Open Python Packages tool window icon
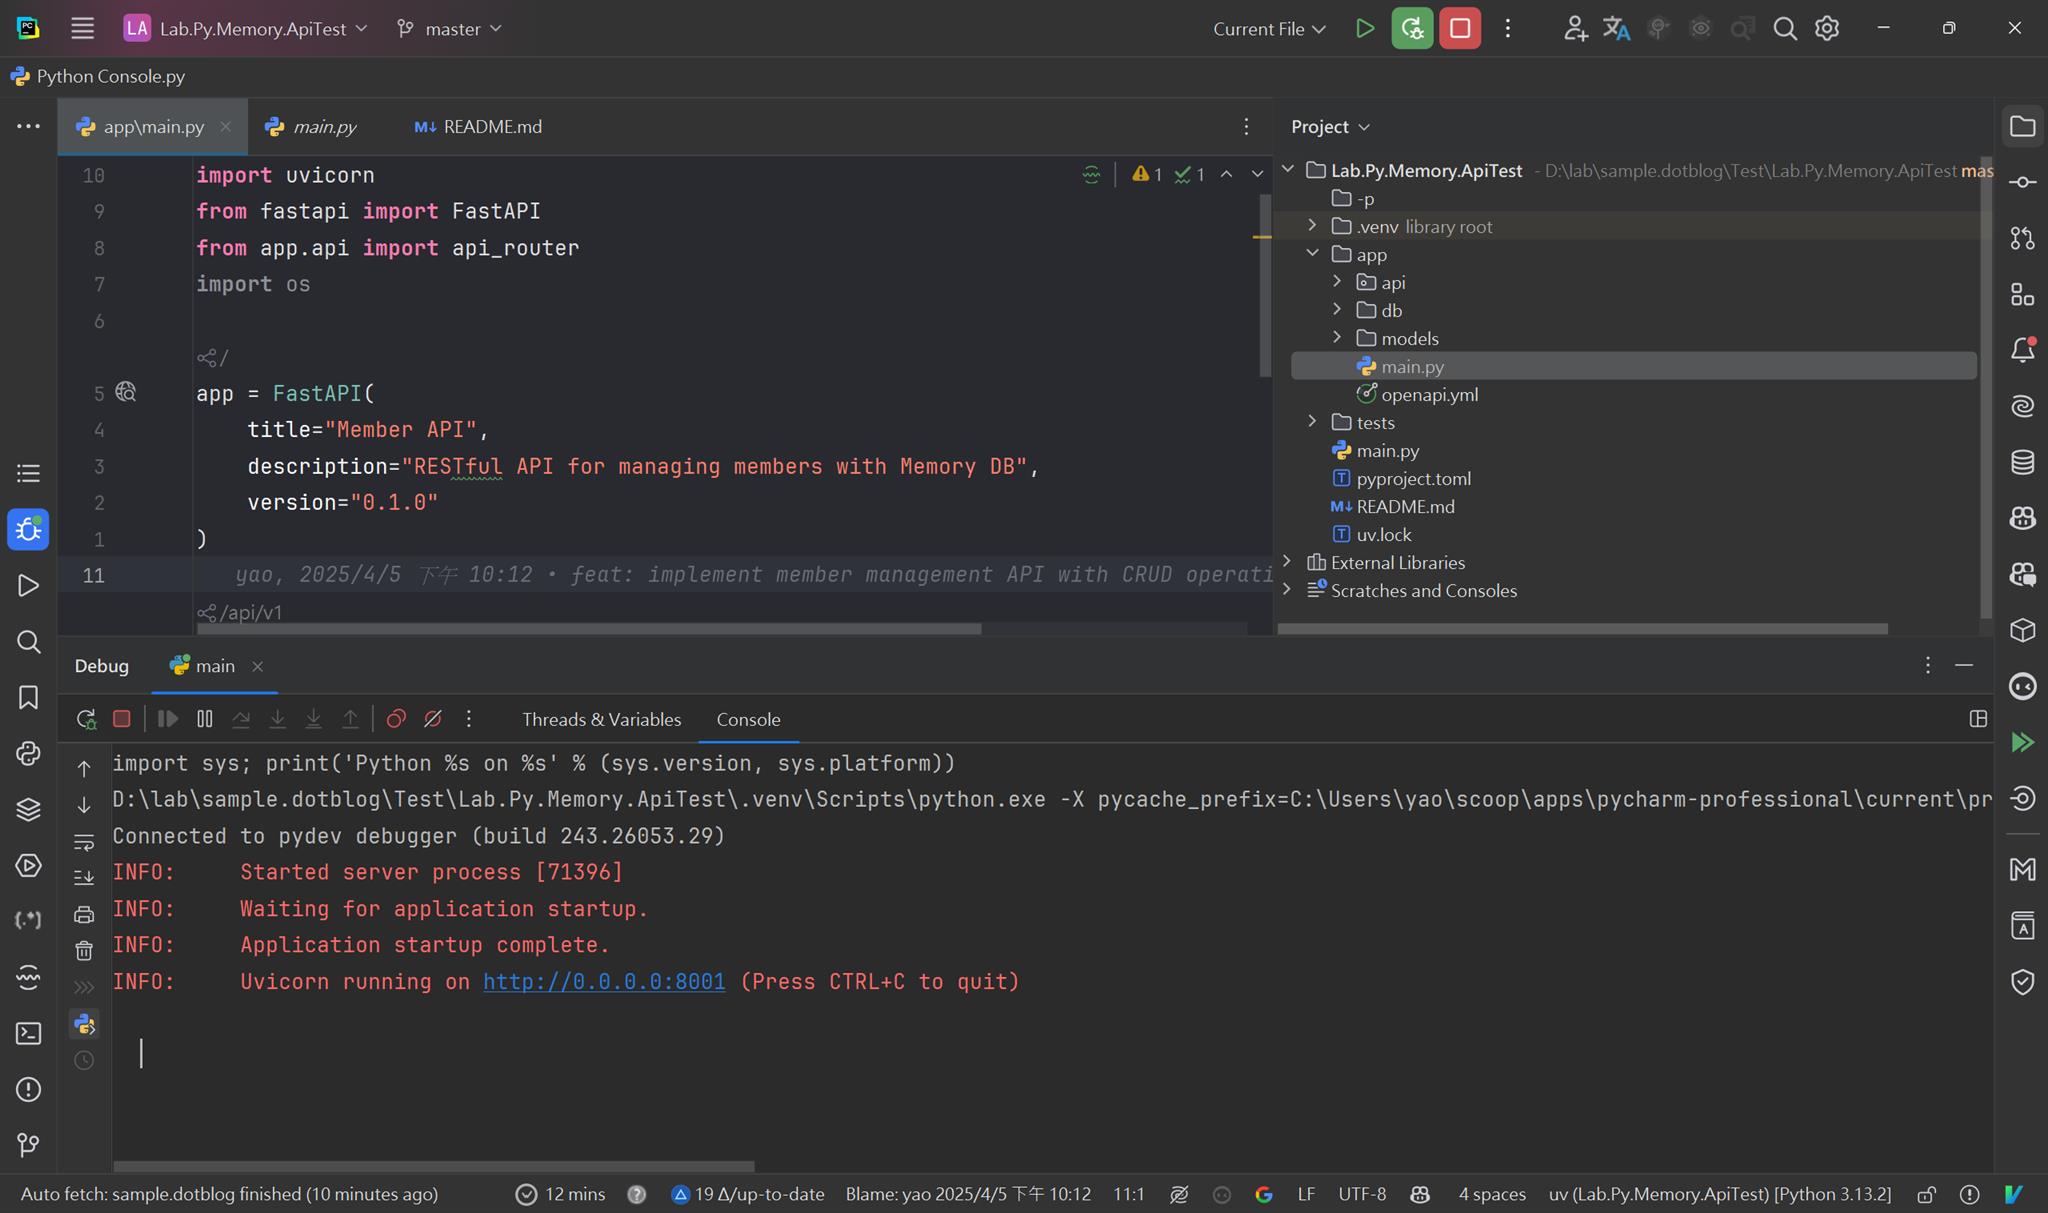Image resolution: width=2048 pixels, height=1213 pixels. [x=28, y=809]
